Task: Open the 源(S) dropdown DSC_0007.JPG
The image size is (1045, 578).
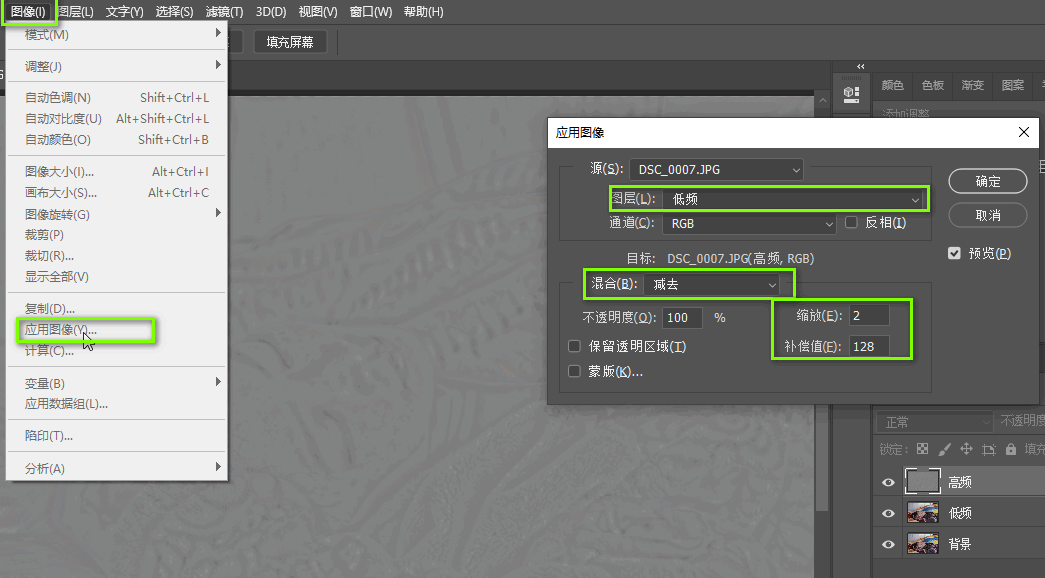Action: click(716, 169)
